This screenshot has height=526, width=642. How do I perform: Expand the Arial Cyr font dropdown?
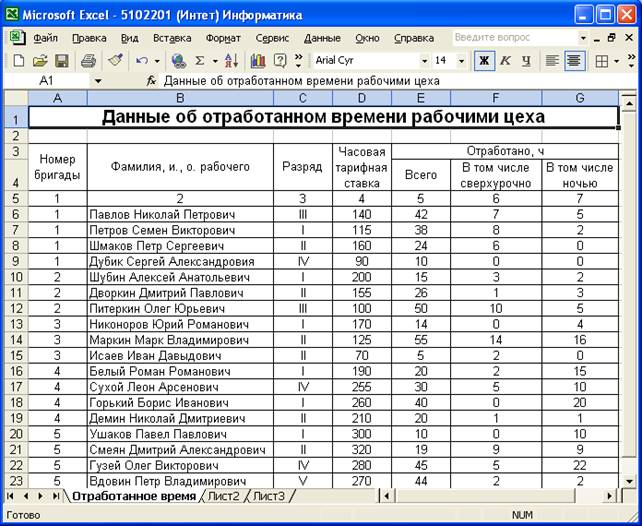tap(423, 61)
